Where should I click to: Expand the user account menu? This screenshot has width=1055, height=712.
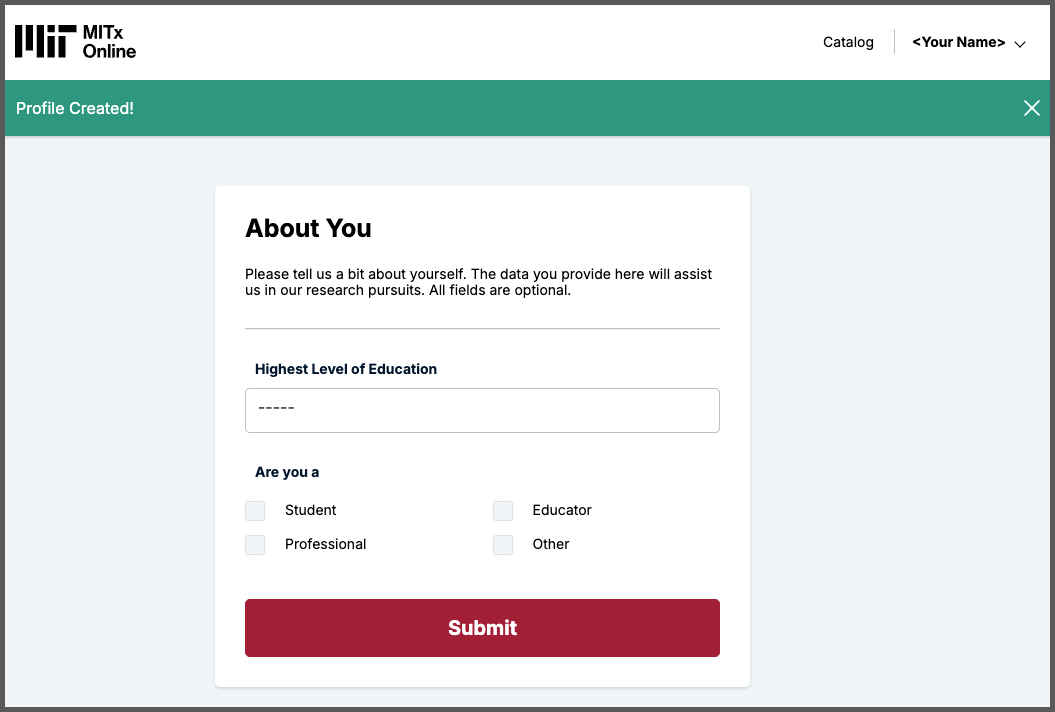966,42
